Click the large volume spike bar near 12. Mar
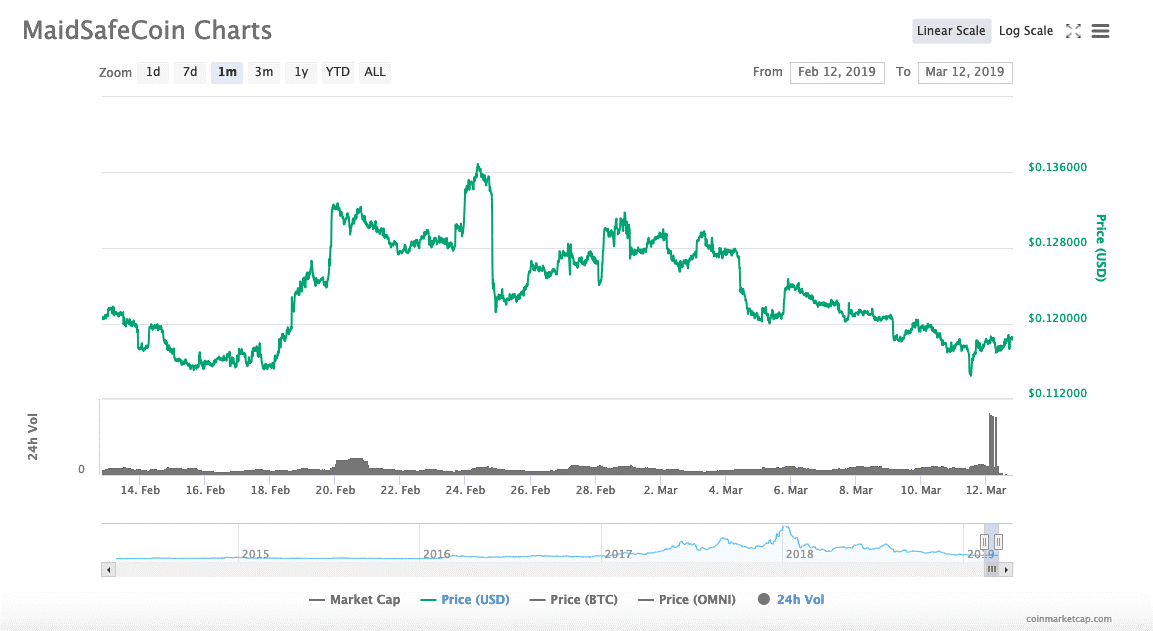Image resolution: width=1153 pixels, height=631 pixels. 993,444
